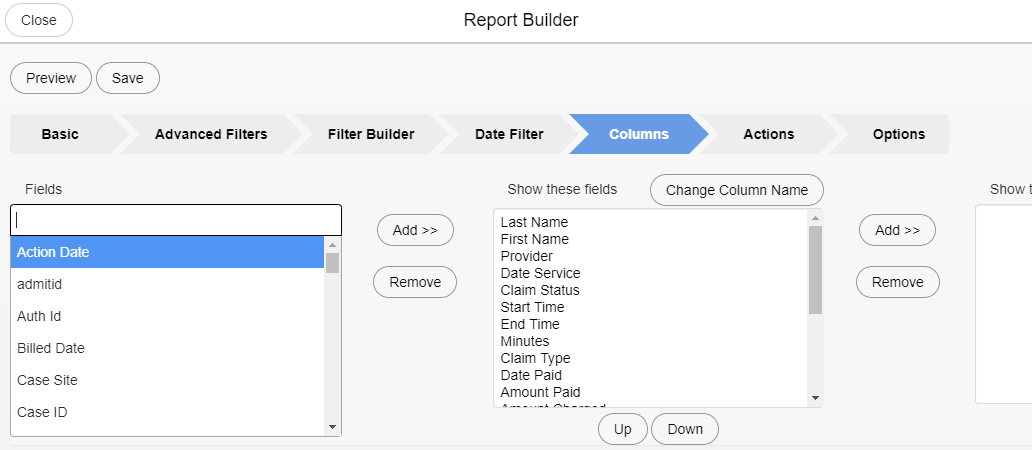
Task: Save the report
Action: click(128, 78)
